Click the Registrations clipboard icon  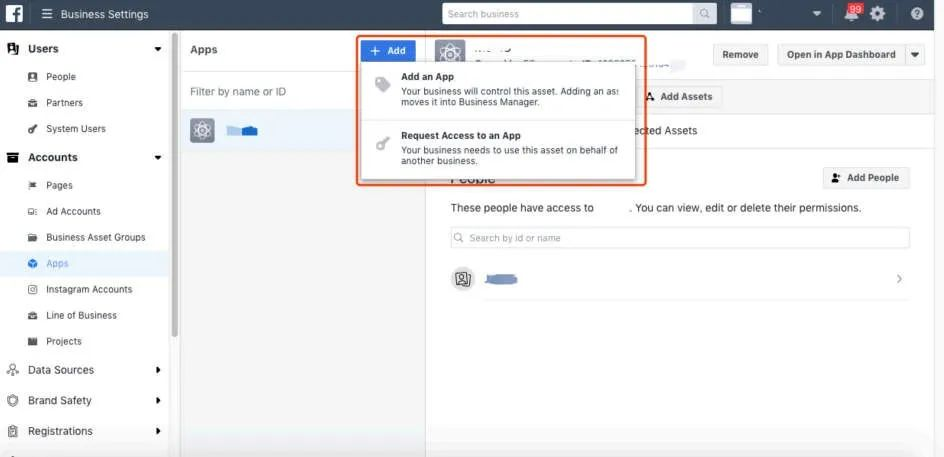tap(13, 431)
